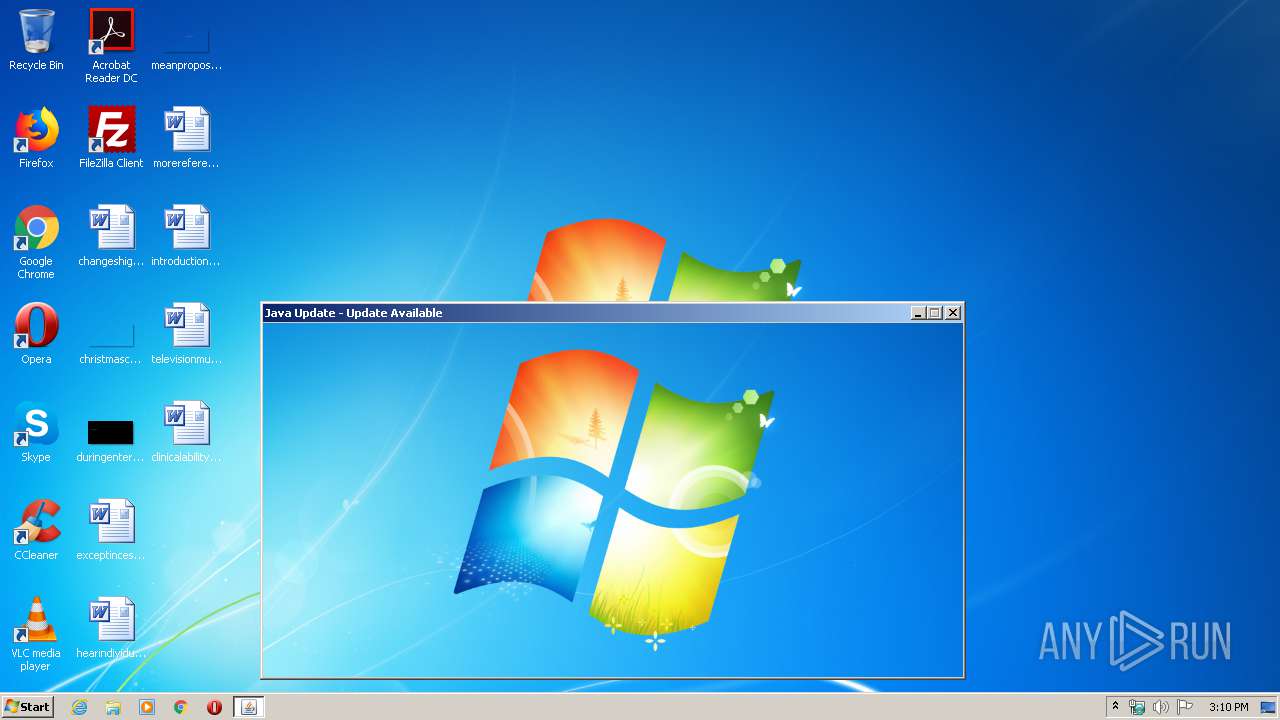Open Windows Media Player from taskbar
The image size is (1280, 720).
click(147, 707)
